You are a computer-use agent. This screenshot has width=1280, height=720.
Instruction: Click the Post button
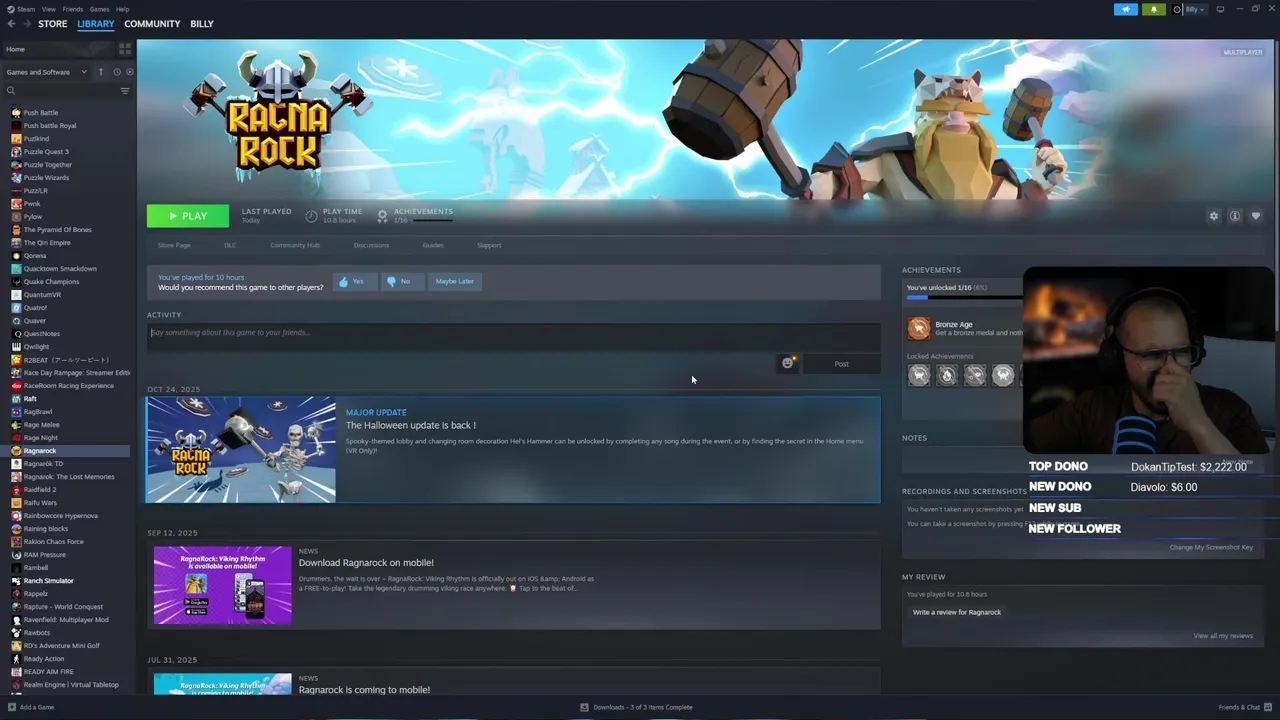point(841,364)
